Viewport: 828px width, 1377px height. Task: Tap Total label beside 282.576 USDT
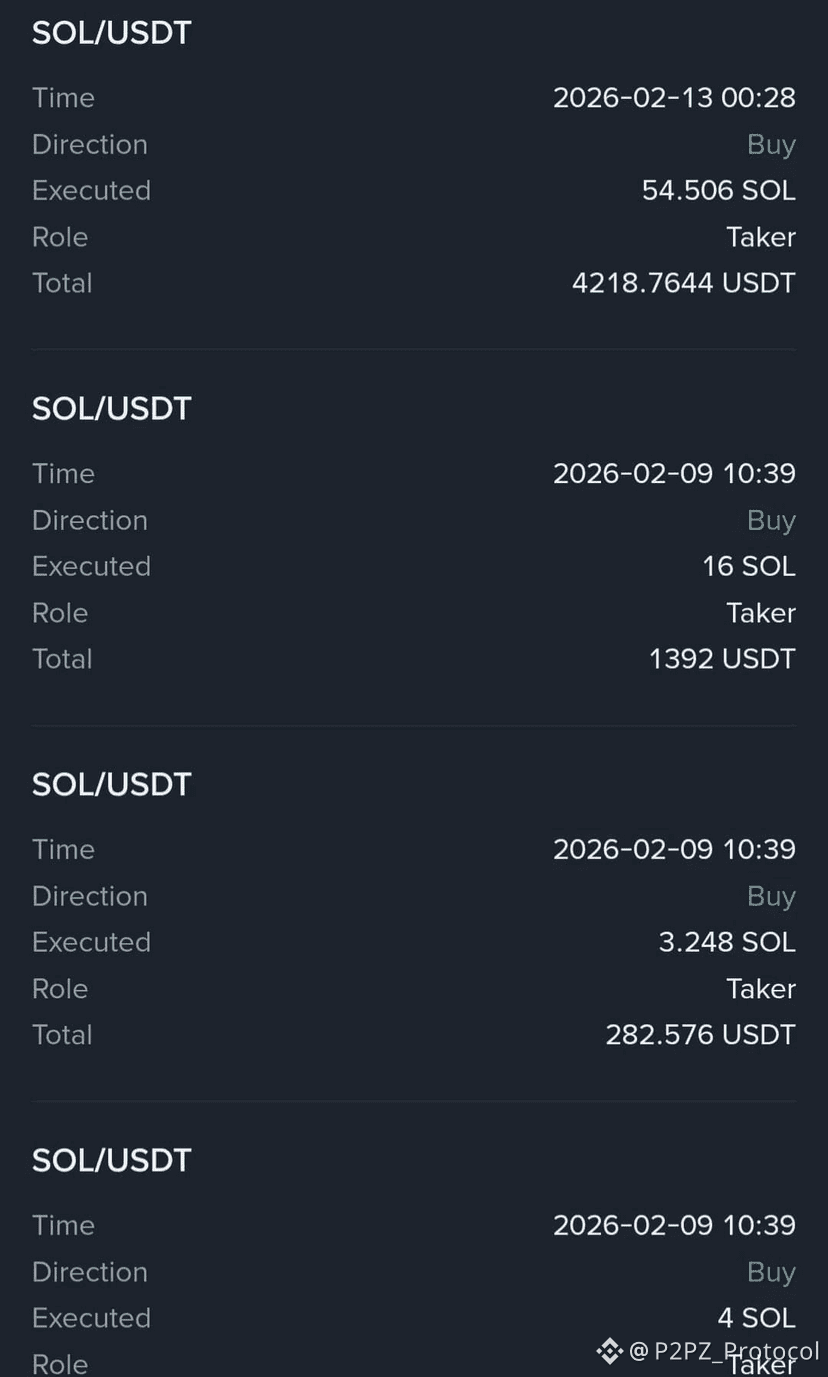pos(62,1035)
